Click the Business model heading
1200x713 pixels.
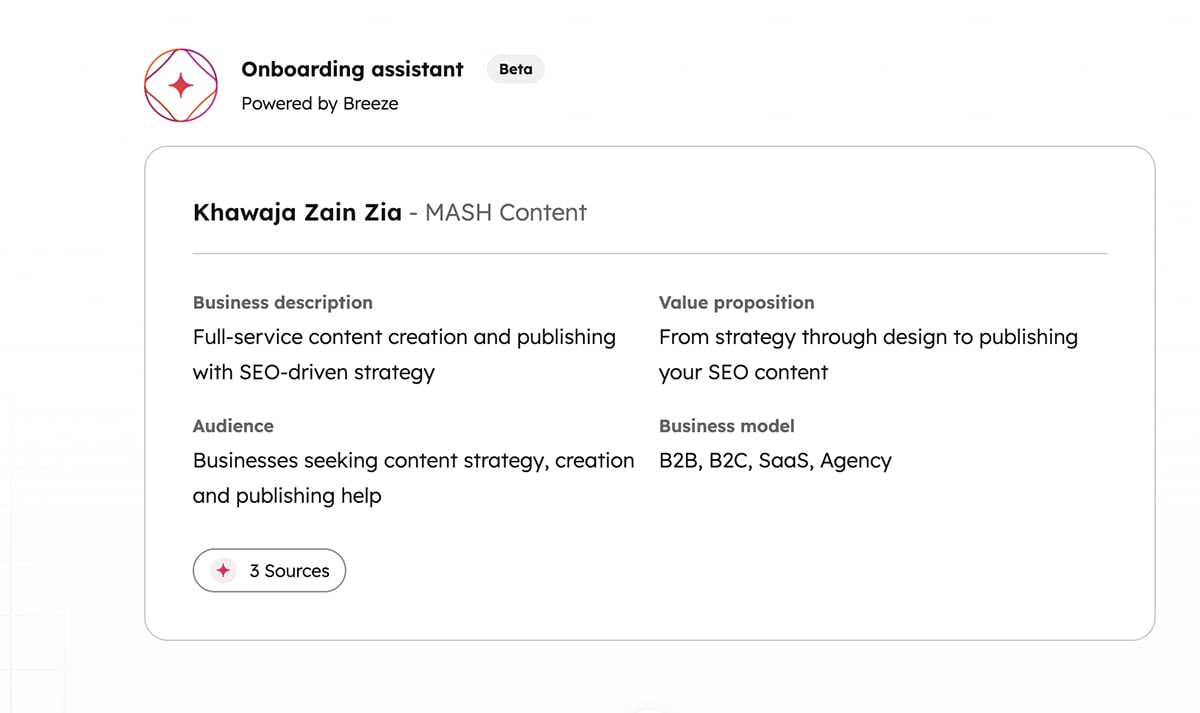(x=726, y=426)
